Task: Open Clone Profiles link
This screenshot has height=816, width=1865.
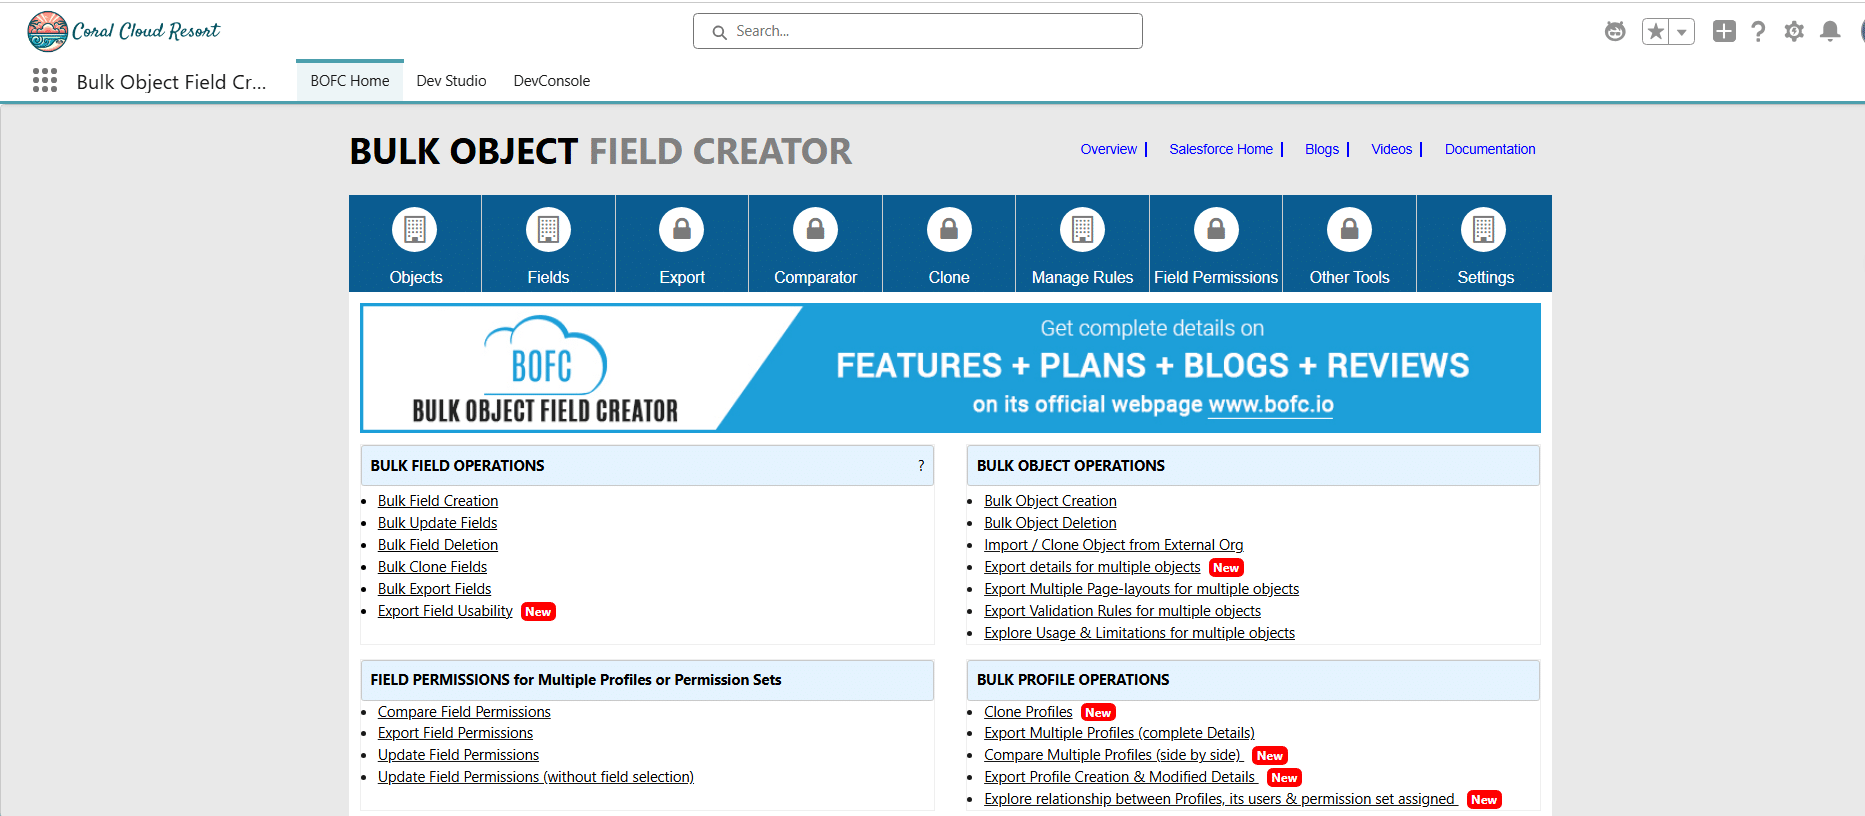Action: point(1028,712)
